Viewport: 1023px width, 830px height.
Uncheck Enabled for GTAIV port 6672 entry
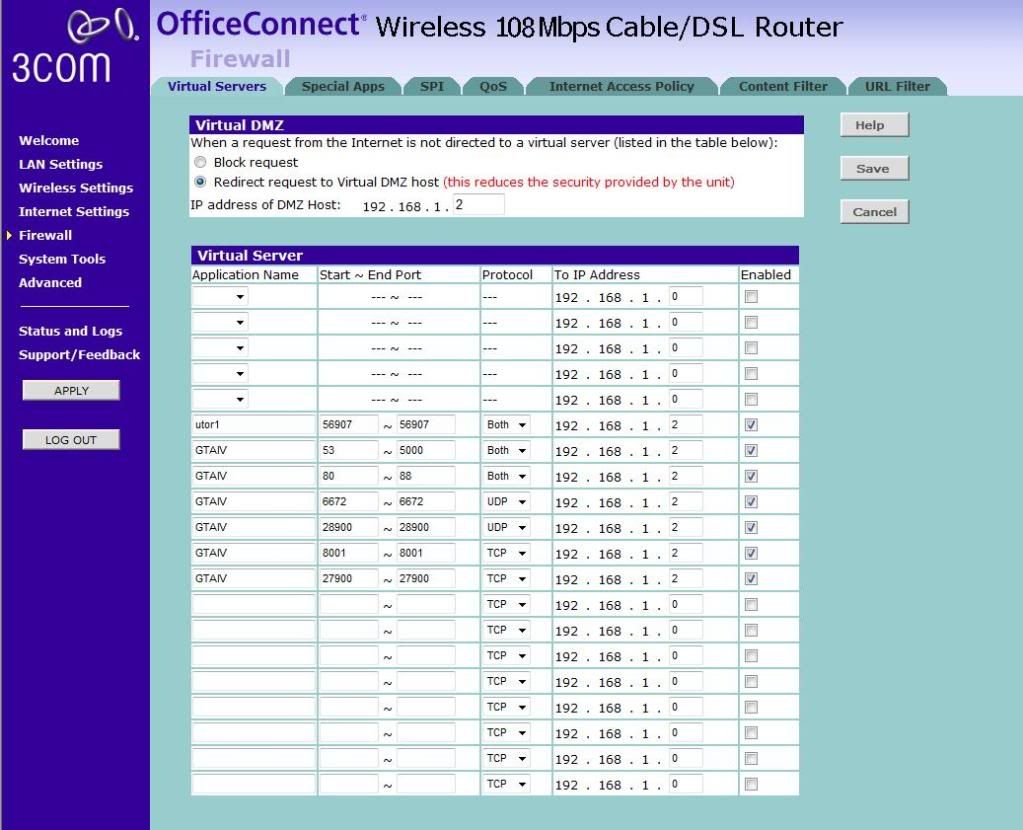coord(752,502)
